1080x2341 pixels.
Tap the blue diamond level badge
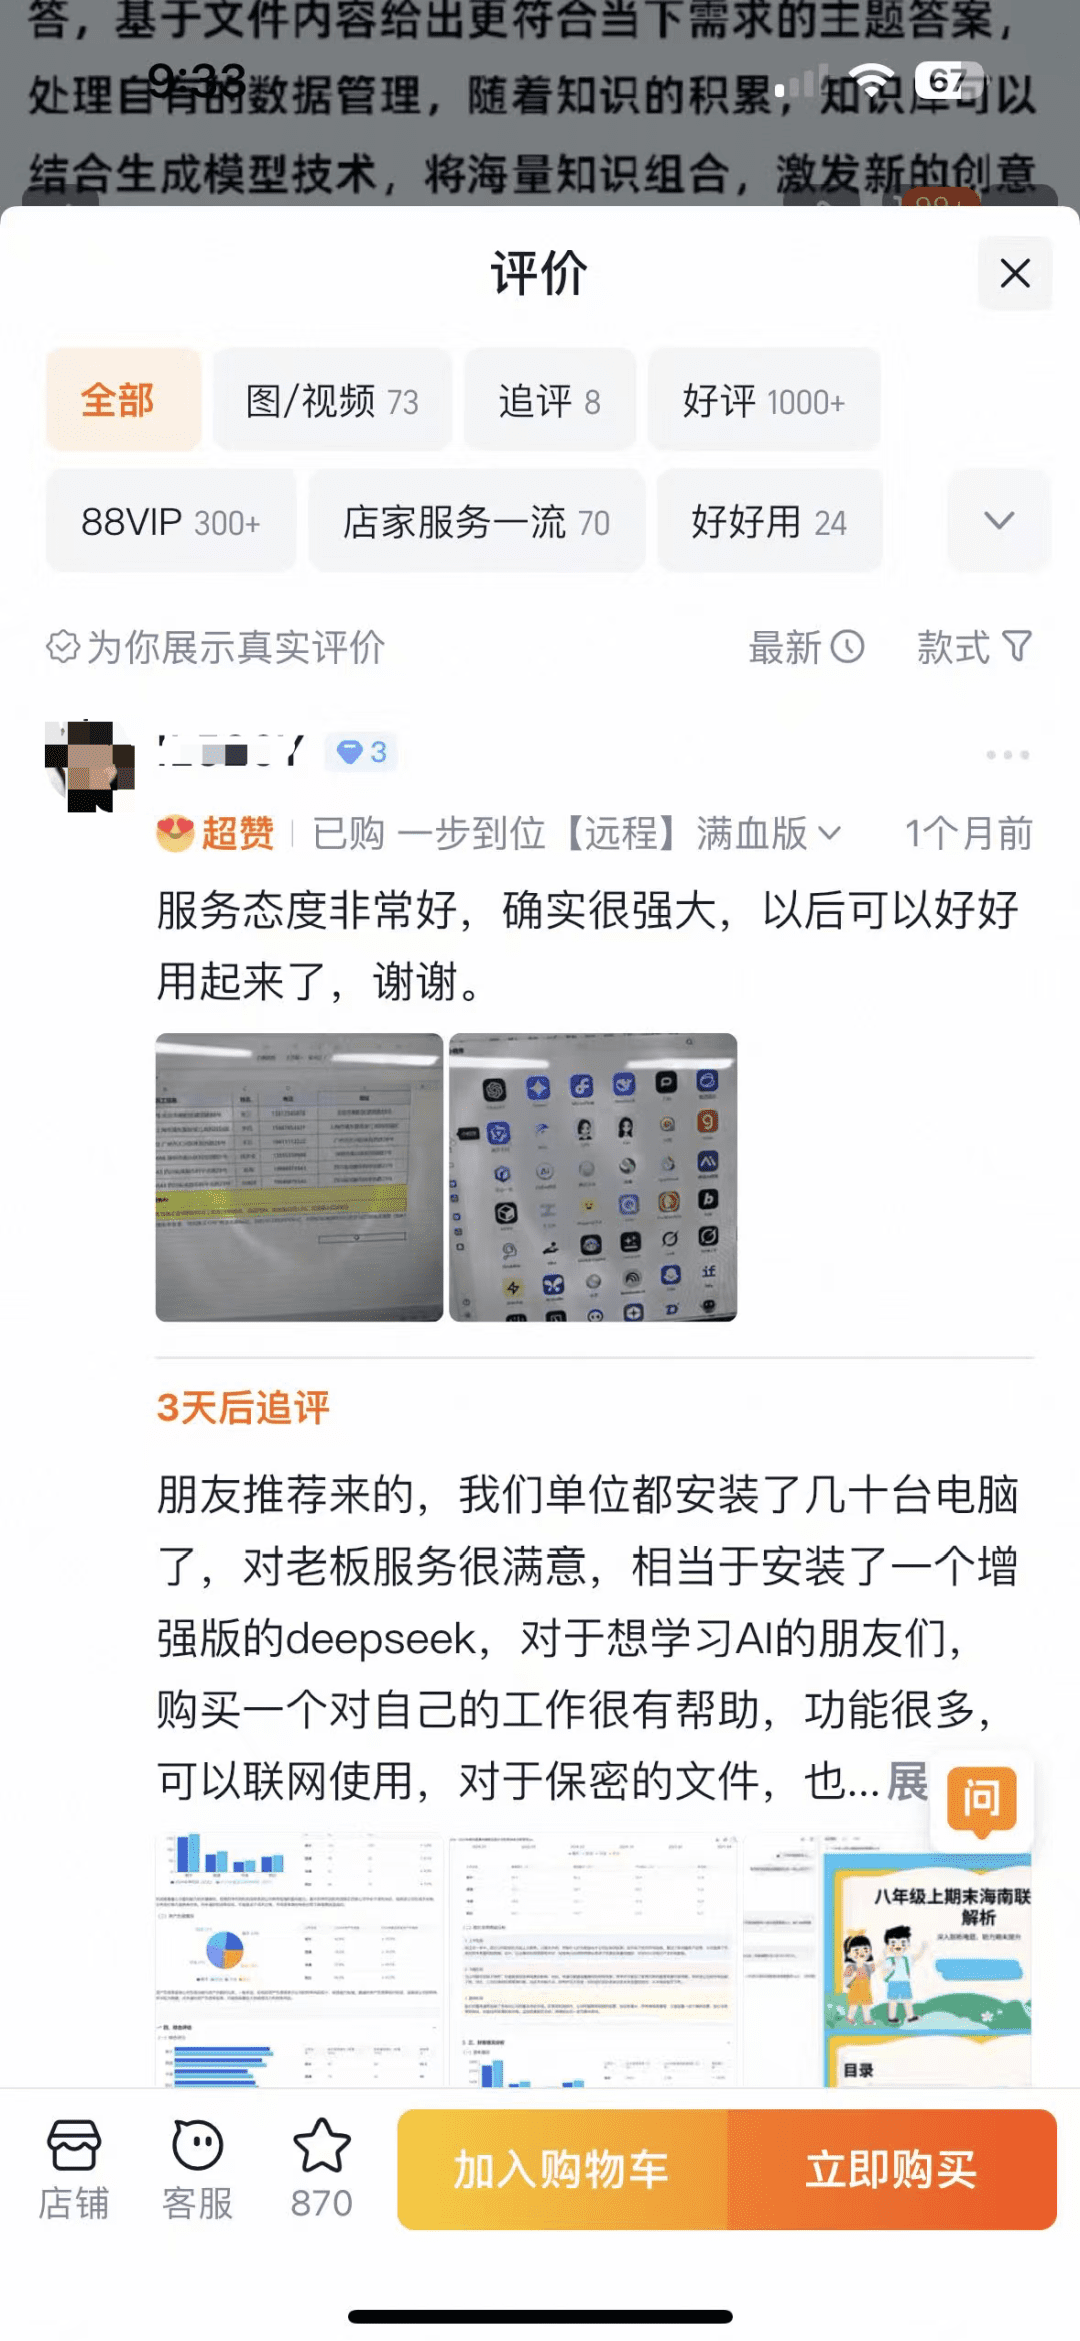(361, 752)
